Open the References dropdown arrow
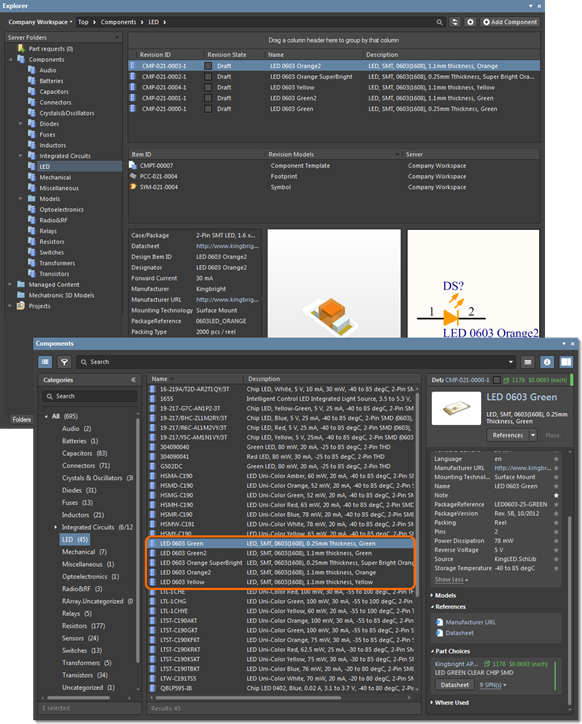Viewport: 582px width, 724px height. coord(533,435)
